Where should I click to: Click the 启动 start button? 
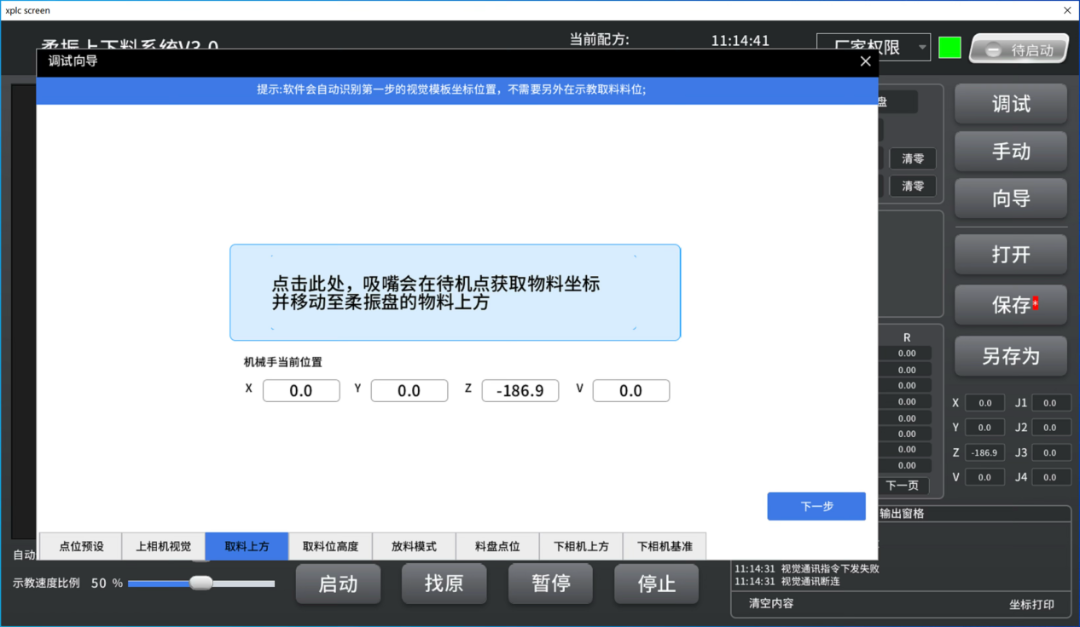(338, 584)
